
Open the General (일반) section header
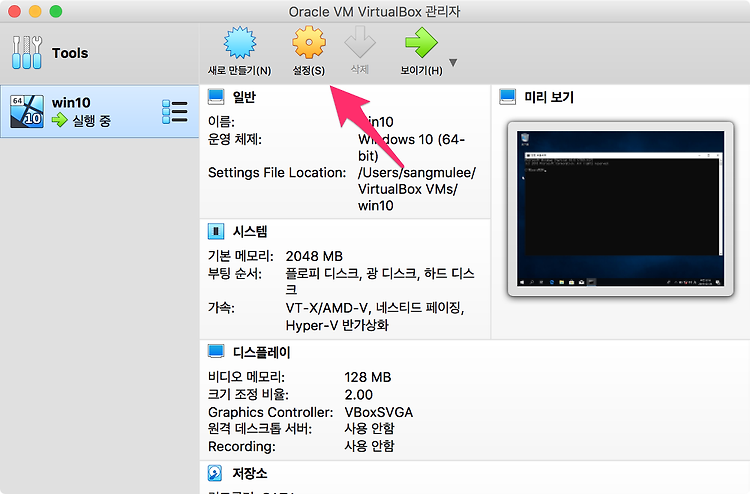[244, 97]
